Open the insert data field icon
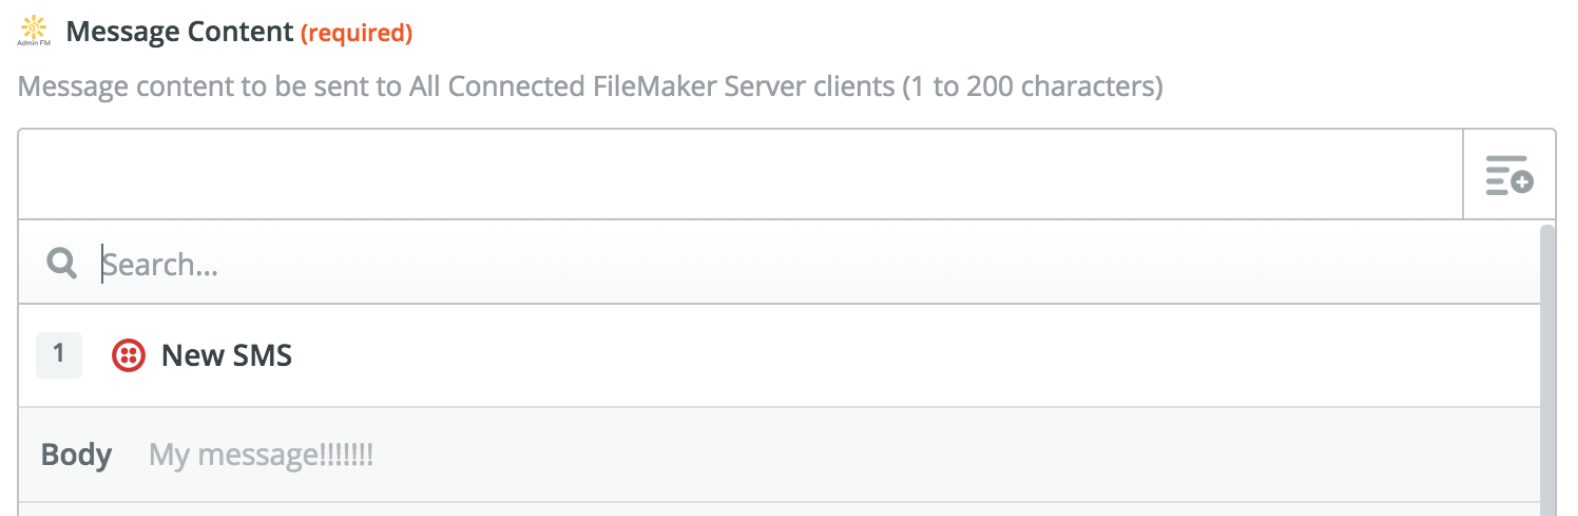1578x516 pixels. pyautogui.click(x=1509, y=175)
